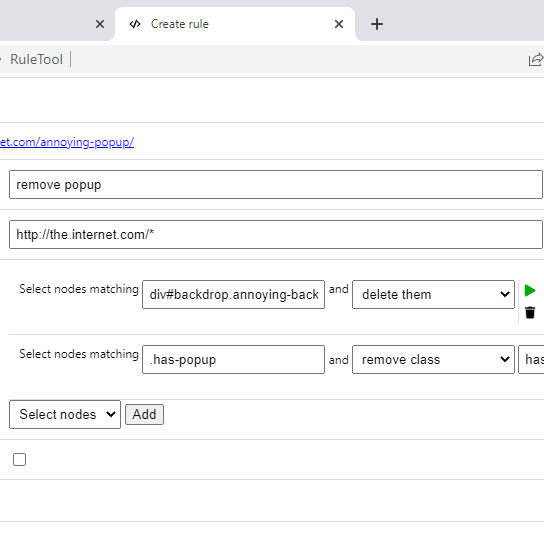Close the Create rule tab
544x544 pixels.
(x=339, y=24)
